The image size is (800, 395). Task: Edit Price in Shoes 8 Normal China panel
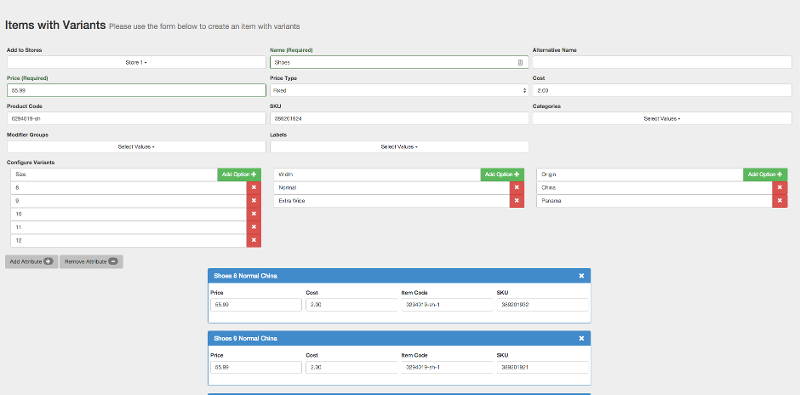(256, 305)
